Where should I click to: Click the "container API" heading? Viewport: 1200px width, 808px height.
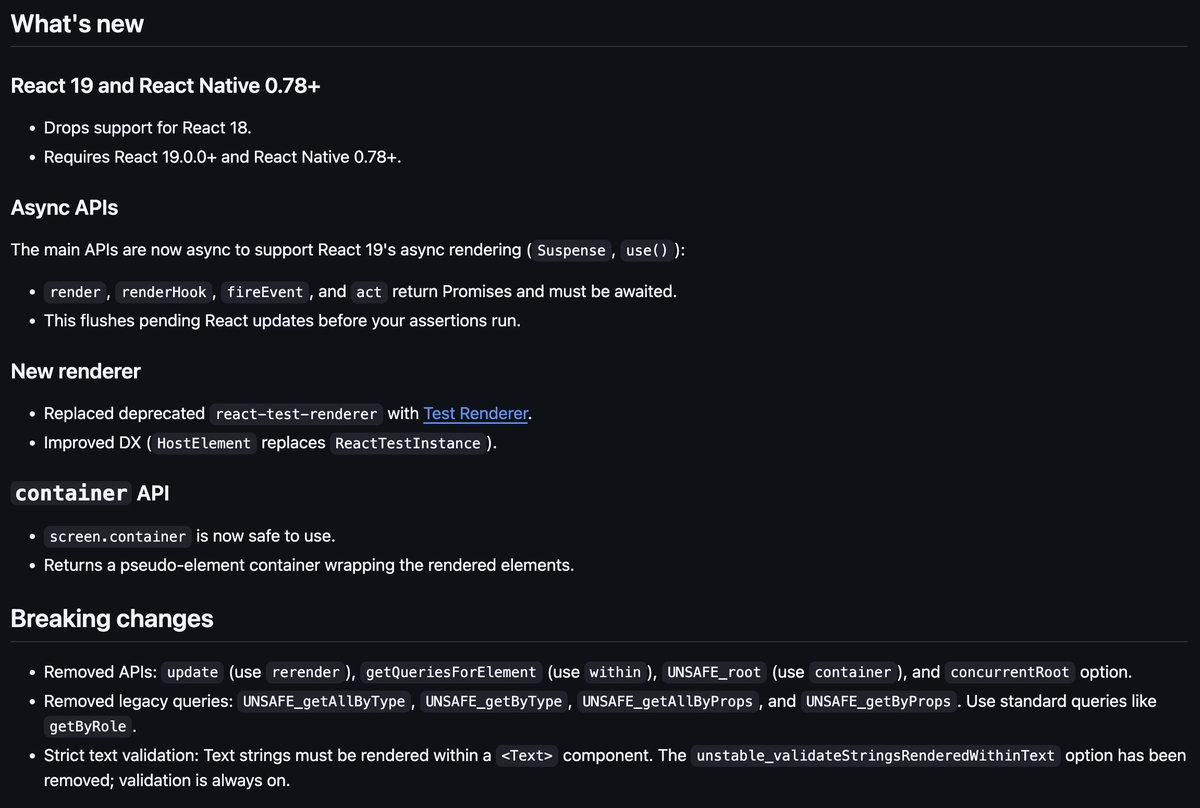90,493
